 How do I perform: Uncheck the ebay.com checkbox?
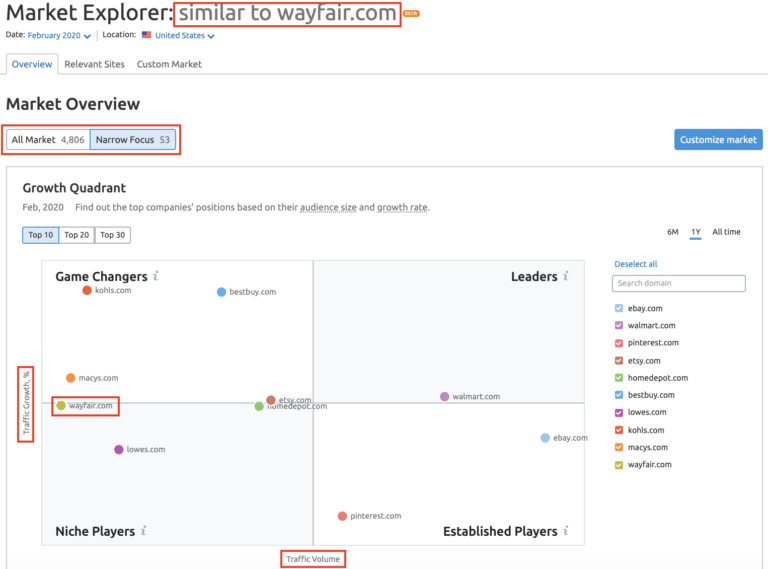(x=619, y=308)
